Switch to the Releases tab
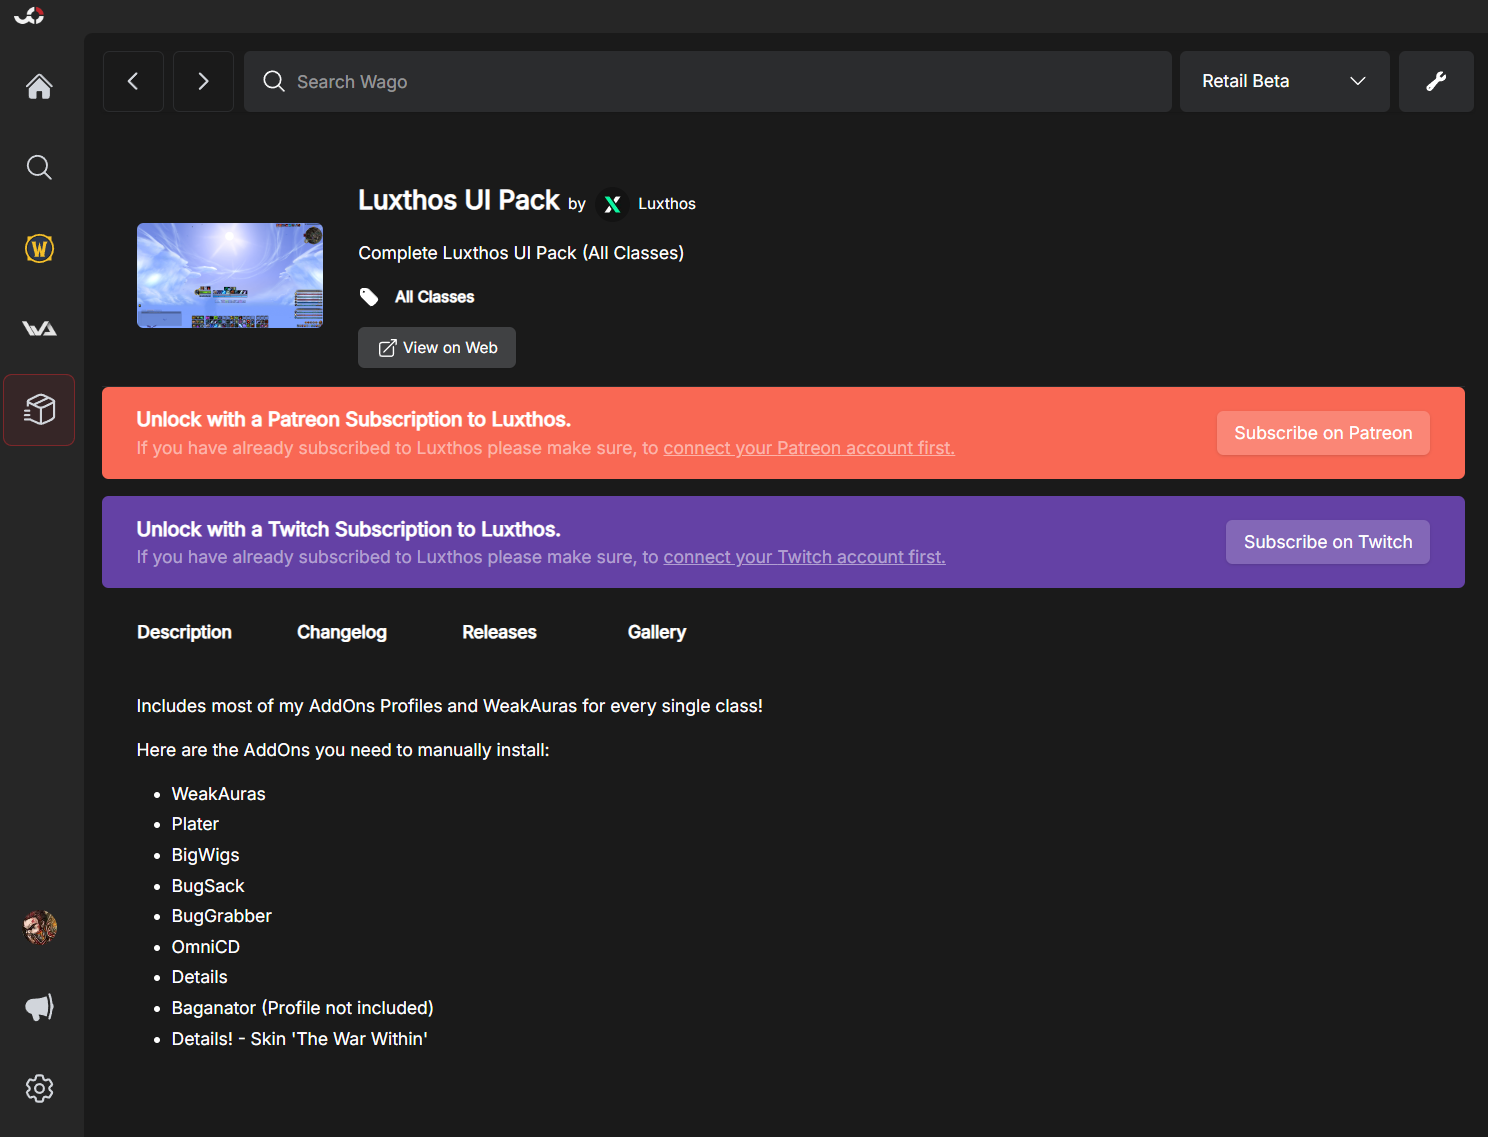1488x1137 pixels. 499,632
